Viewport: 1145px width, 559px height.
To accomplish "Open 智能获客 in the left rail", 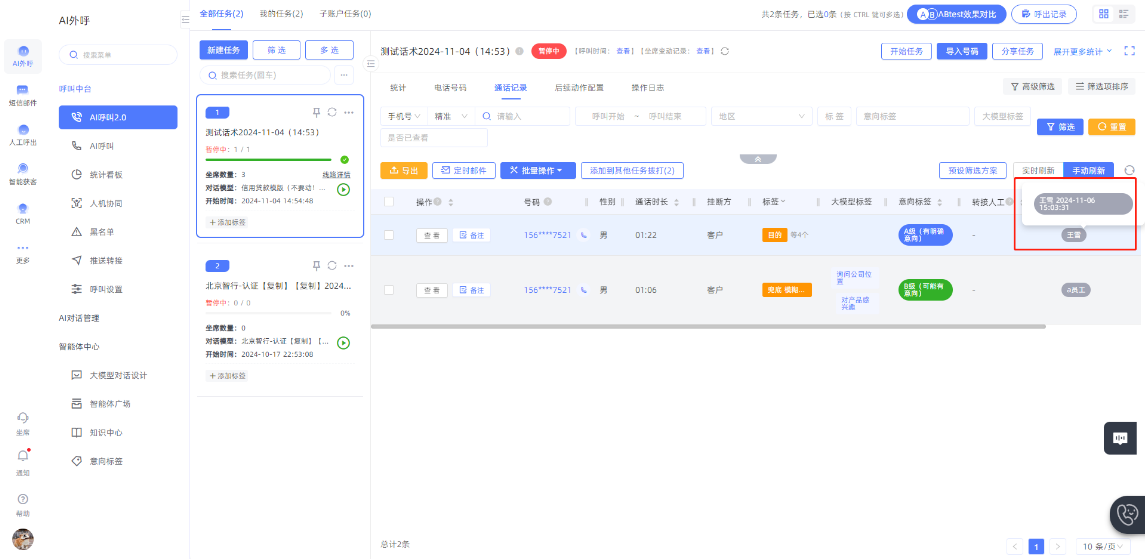I will pyautogui.click(x=23, y=171).
